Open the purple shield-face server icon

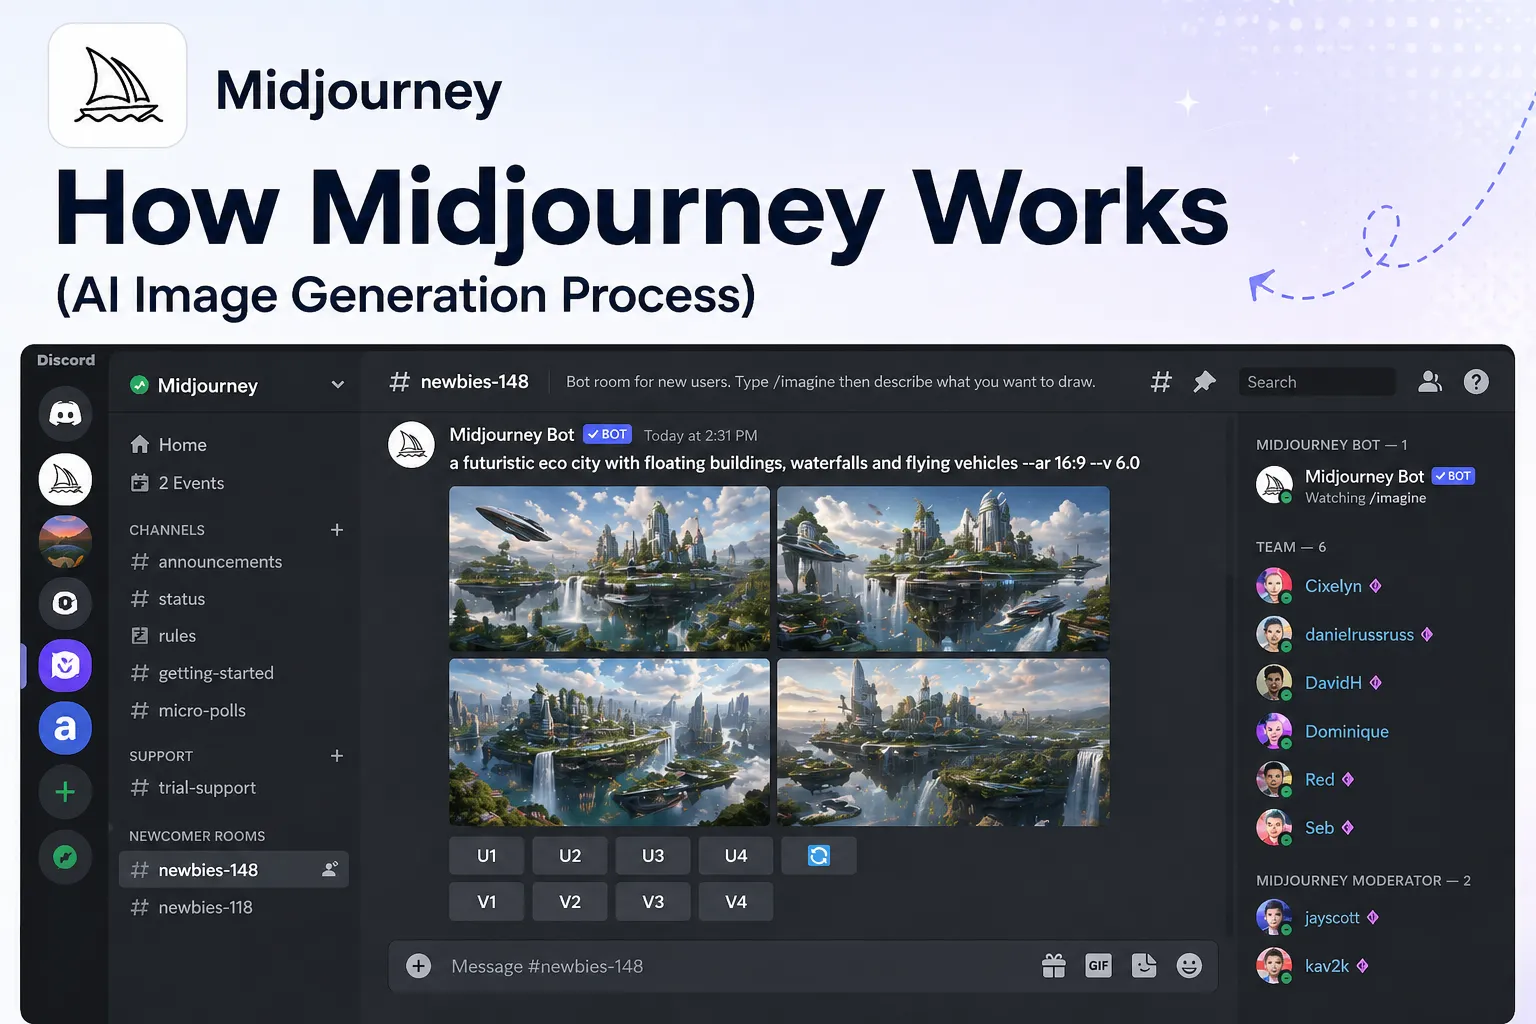[65, 665]
